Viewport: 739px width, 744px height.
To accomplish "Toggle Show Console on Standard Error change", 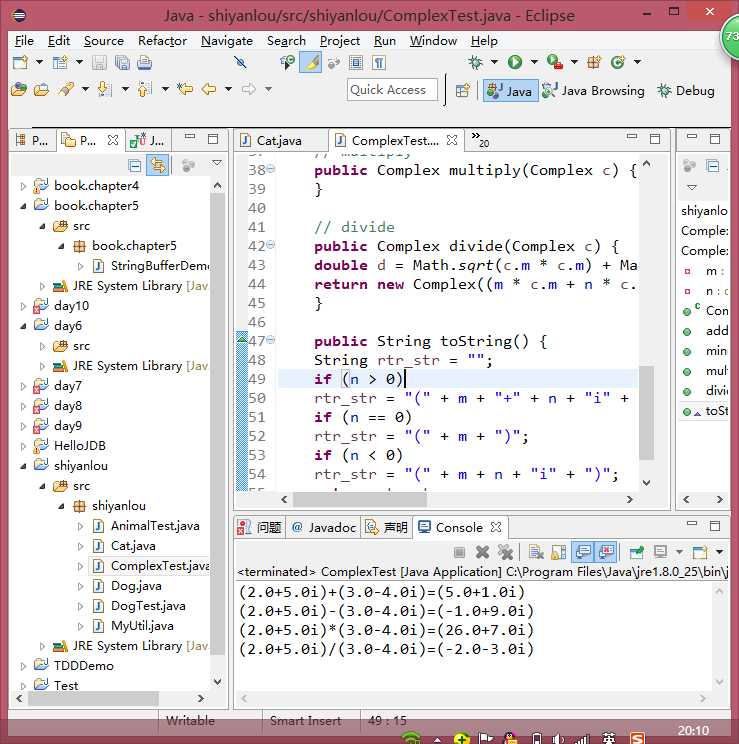I will click(606, 552).
